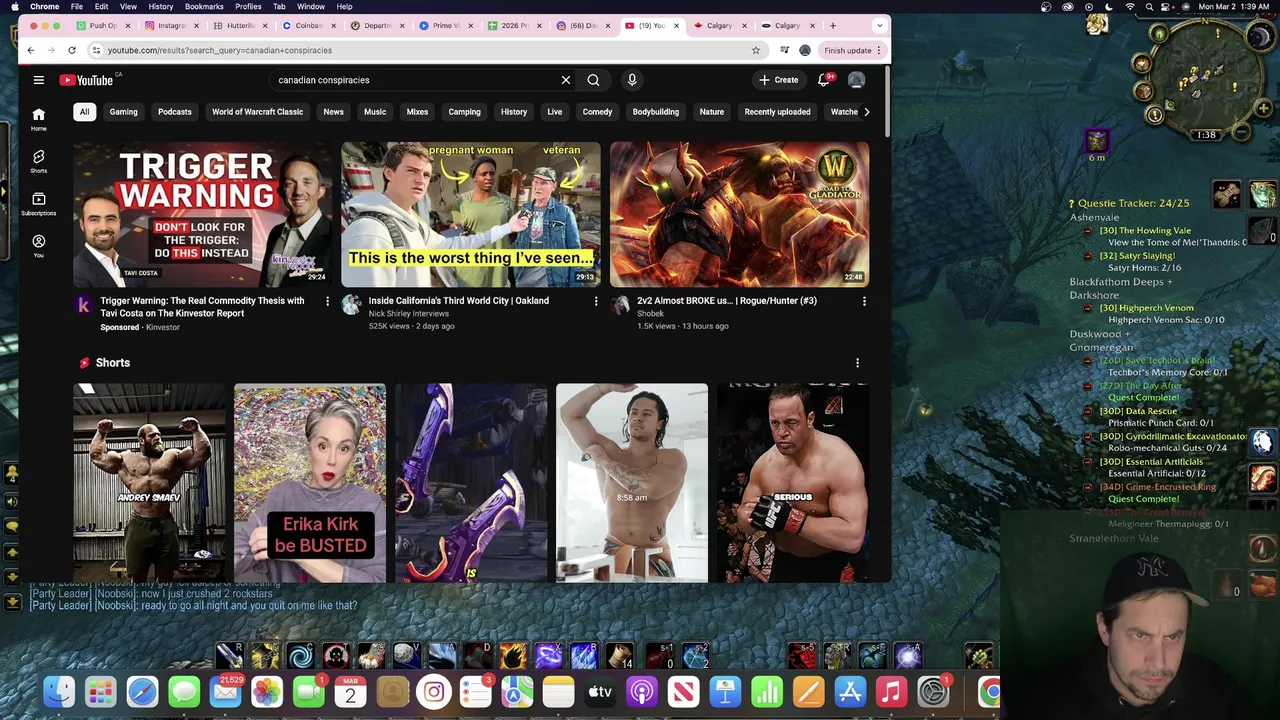The image size is (1280, 720).
Task: Open Apple TV from the Dock
Action: click(600, 692)
